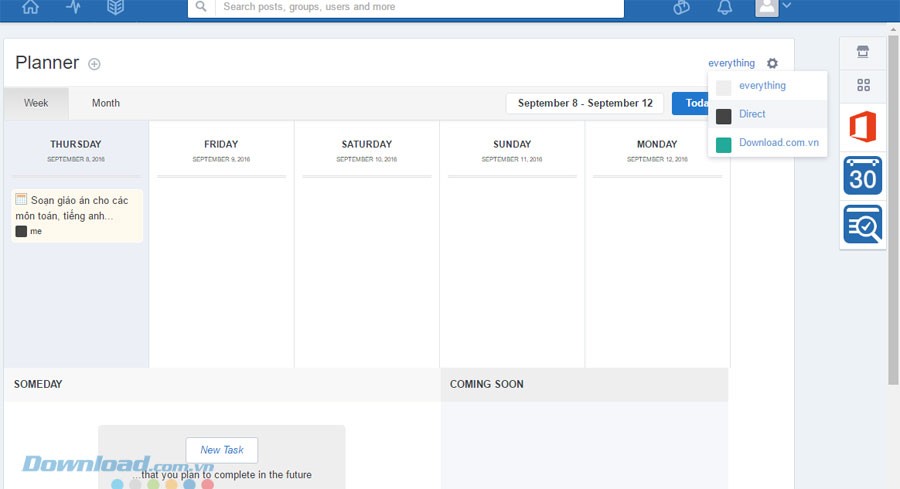The height and width of the screenshot is (489, 900).
Task: Select 'Direct' from the filter menu
Action: point(752,114)
